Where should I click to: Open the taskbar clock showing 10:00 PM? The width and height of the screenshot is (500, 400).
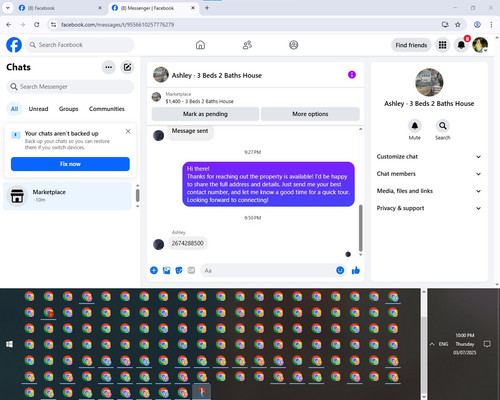pyautogui.click(x=465, y=344)
